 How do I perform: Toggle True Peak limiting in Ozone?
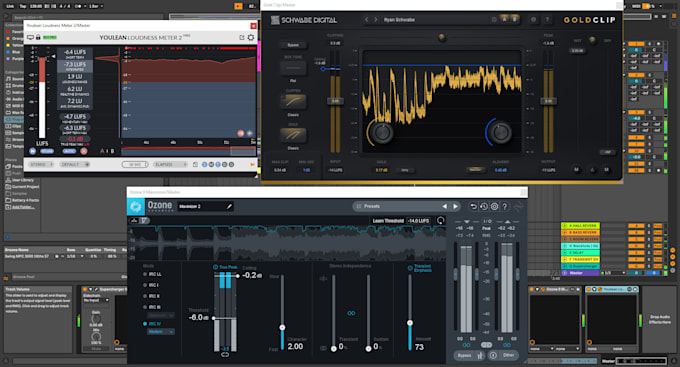tap(216, 267)
